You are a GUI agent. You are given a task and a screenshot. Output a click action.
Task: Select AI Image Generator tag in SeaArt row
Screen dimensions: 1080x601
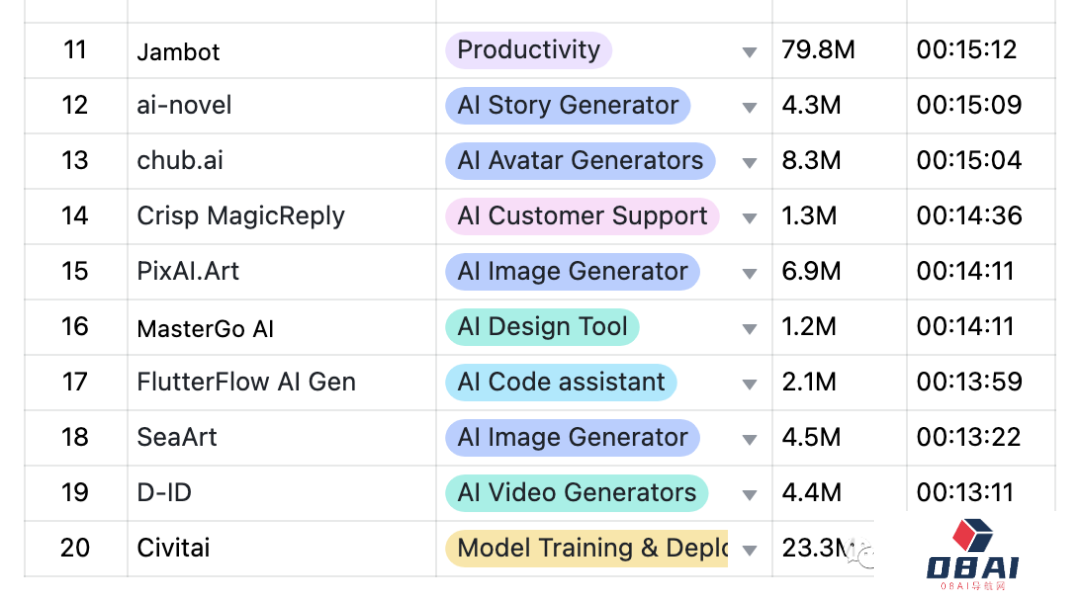[572, 438]
